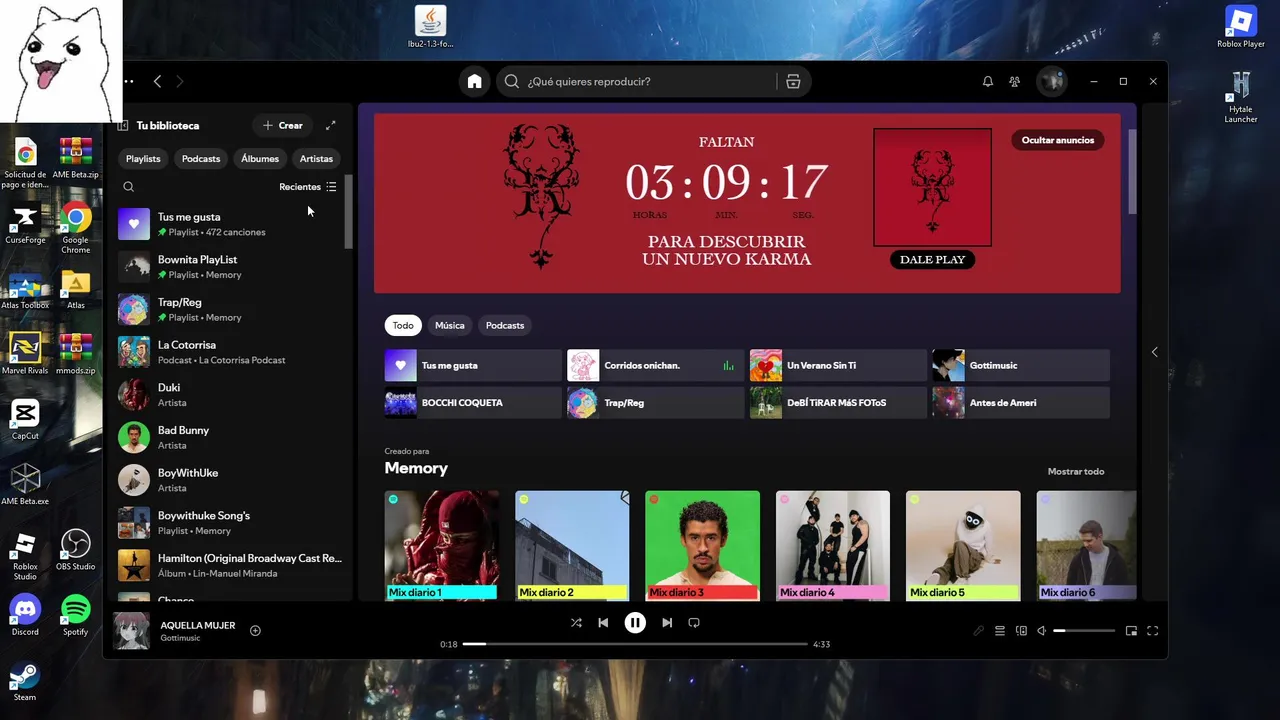Add AQUELLA MUJER to liked songs

[x=255, y=630]
